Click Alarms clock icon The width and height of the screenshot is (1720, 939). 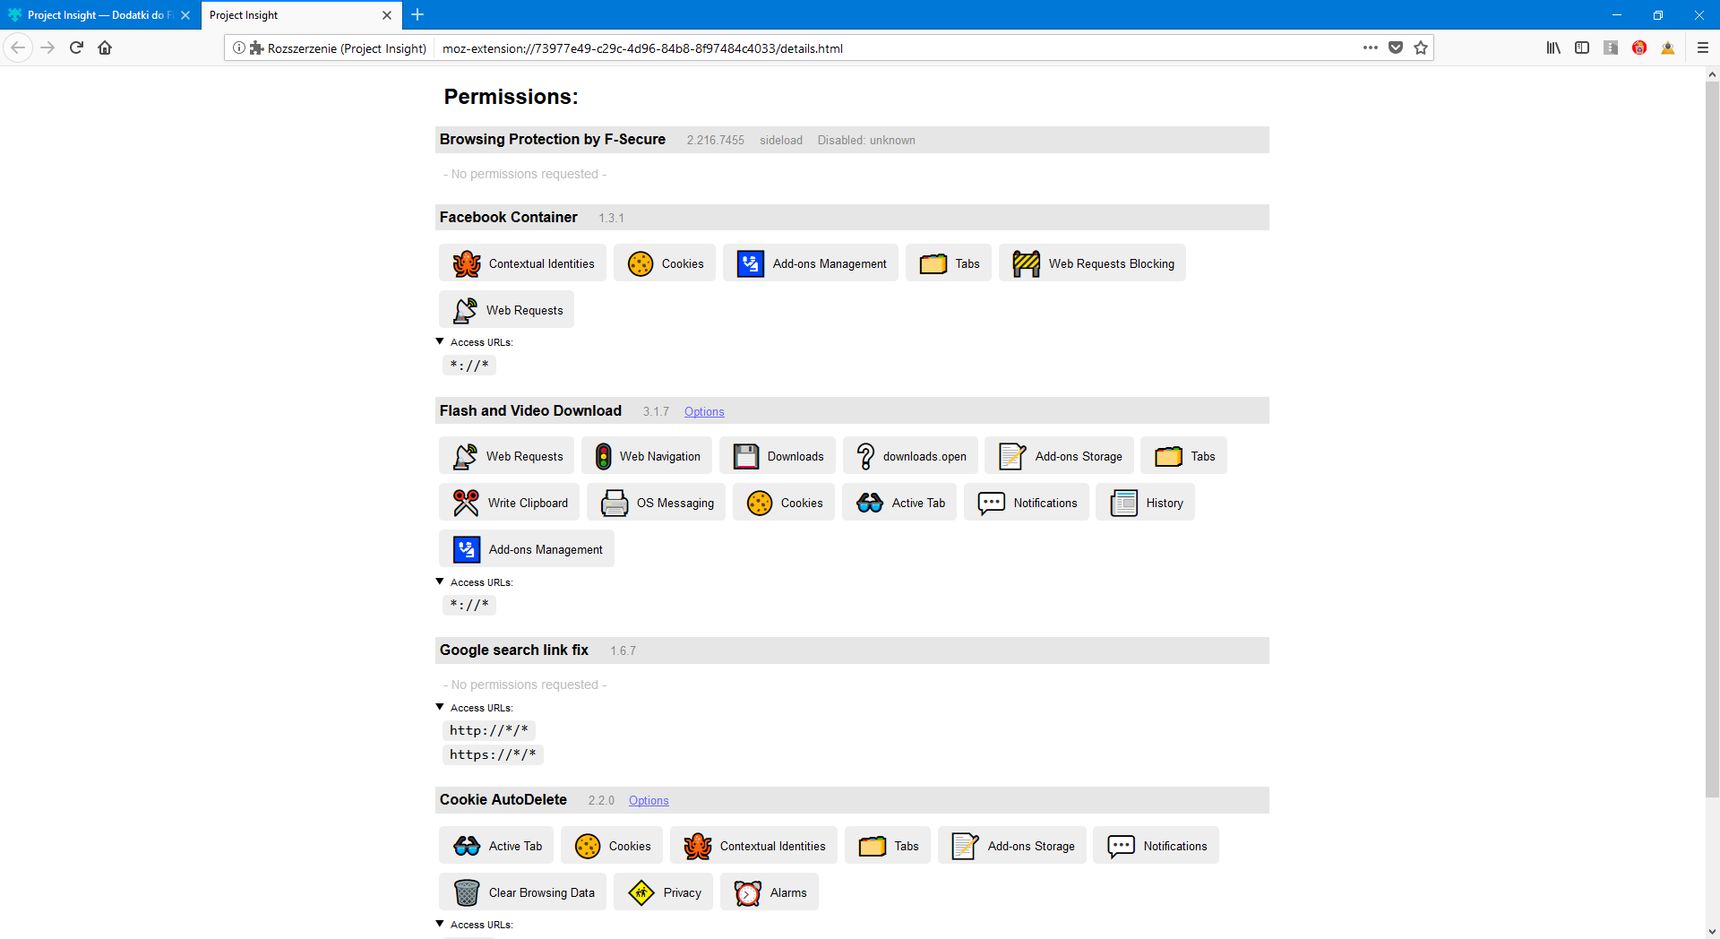pyautogui.click(x=747, y=892)
